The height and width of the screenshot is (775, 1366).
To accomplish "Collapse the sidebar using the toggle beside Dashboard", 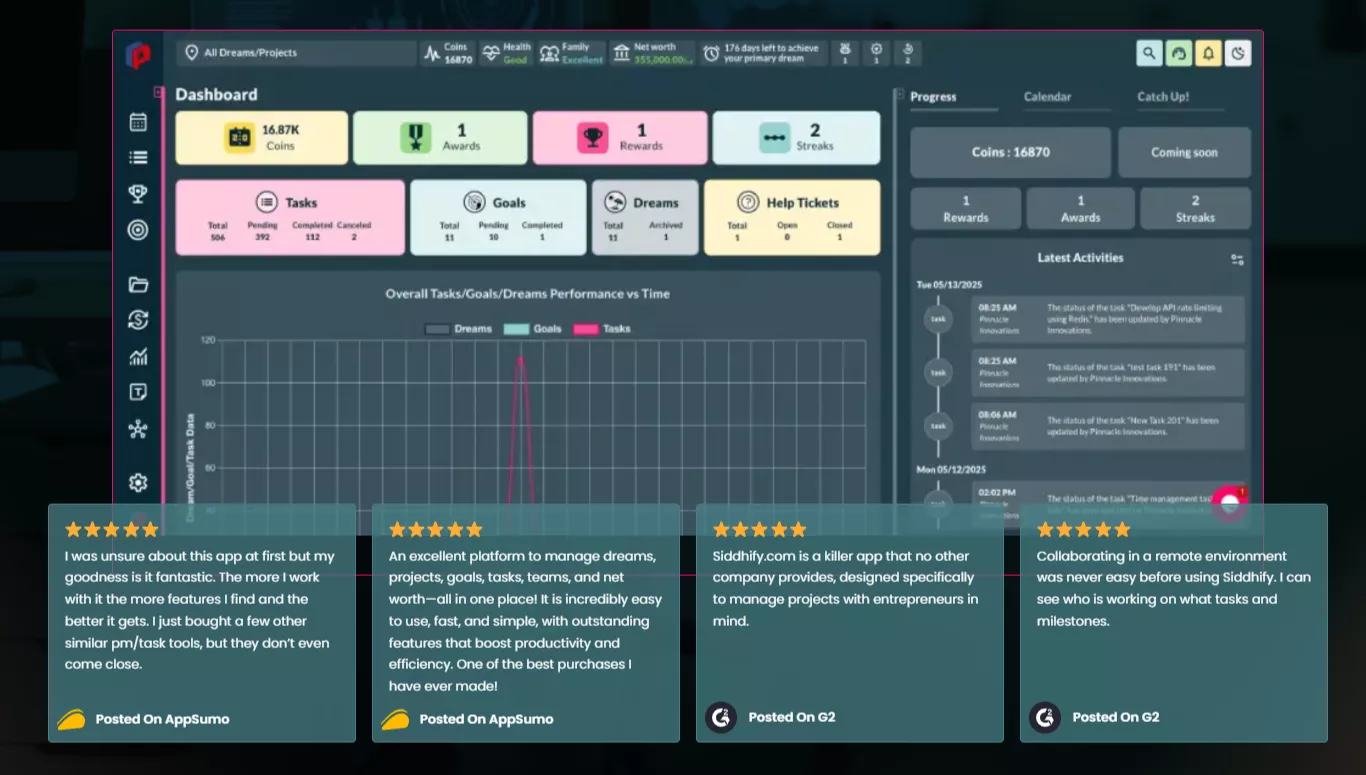I will coord(159,92).
